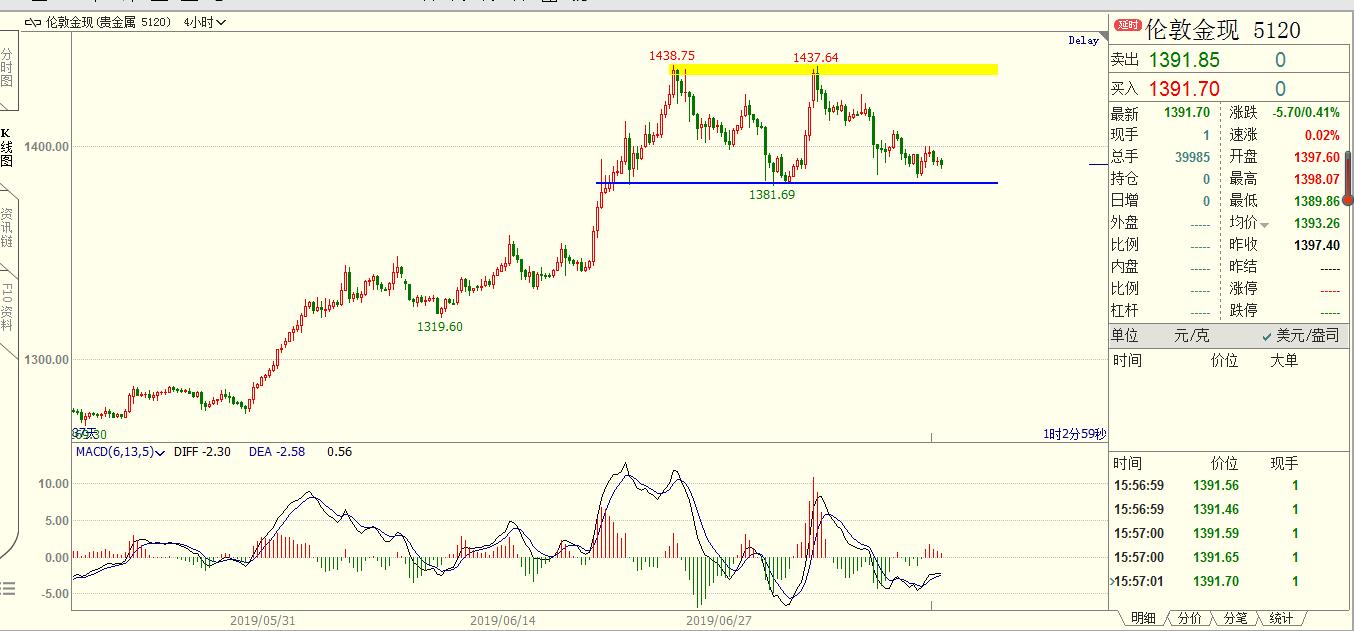
Task: Click the DEA -2.58 indicator value
Action: (279, 452)
